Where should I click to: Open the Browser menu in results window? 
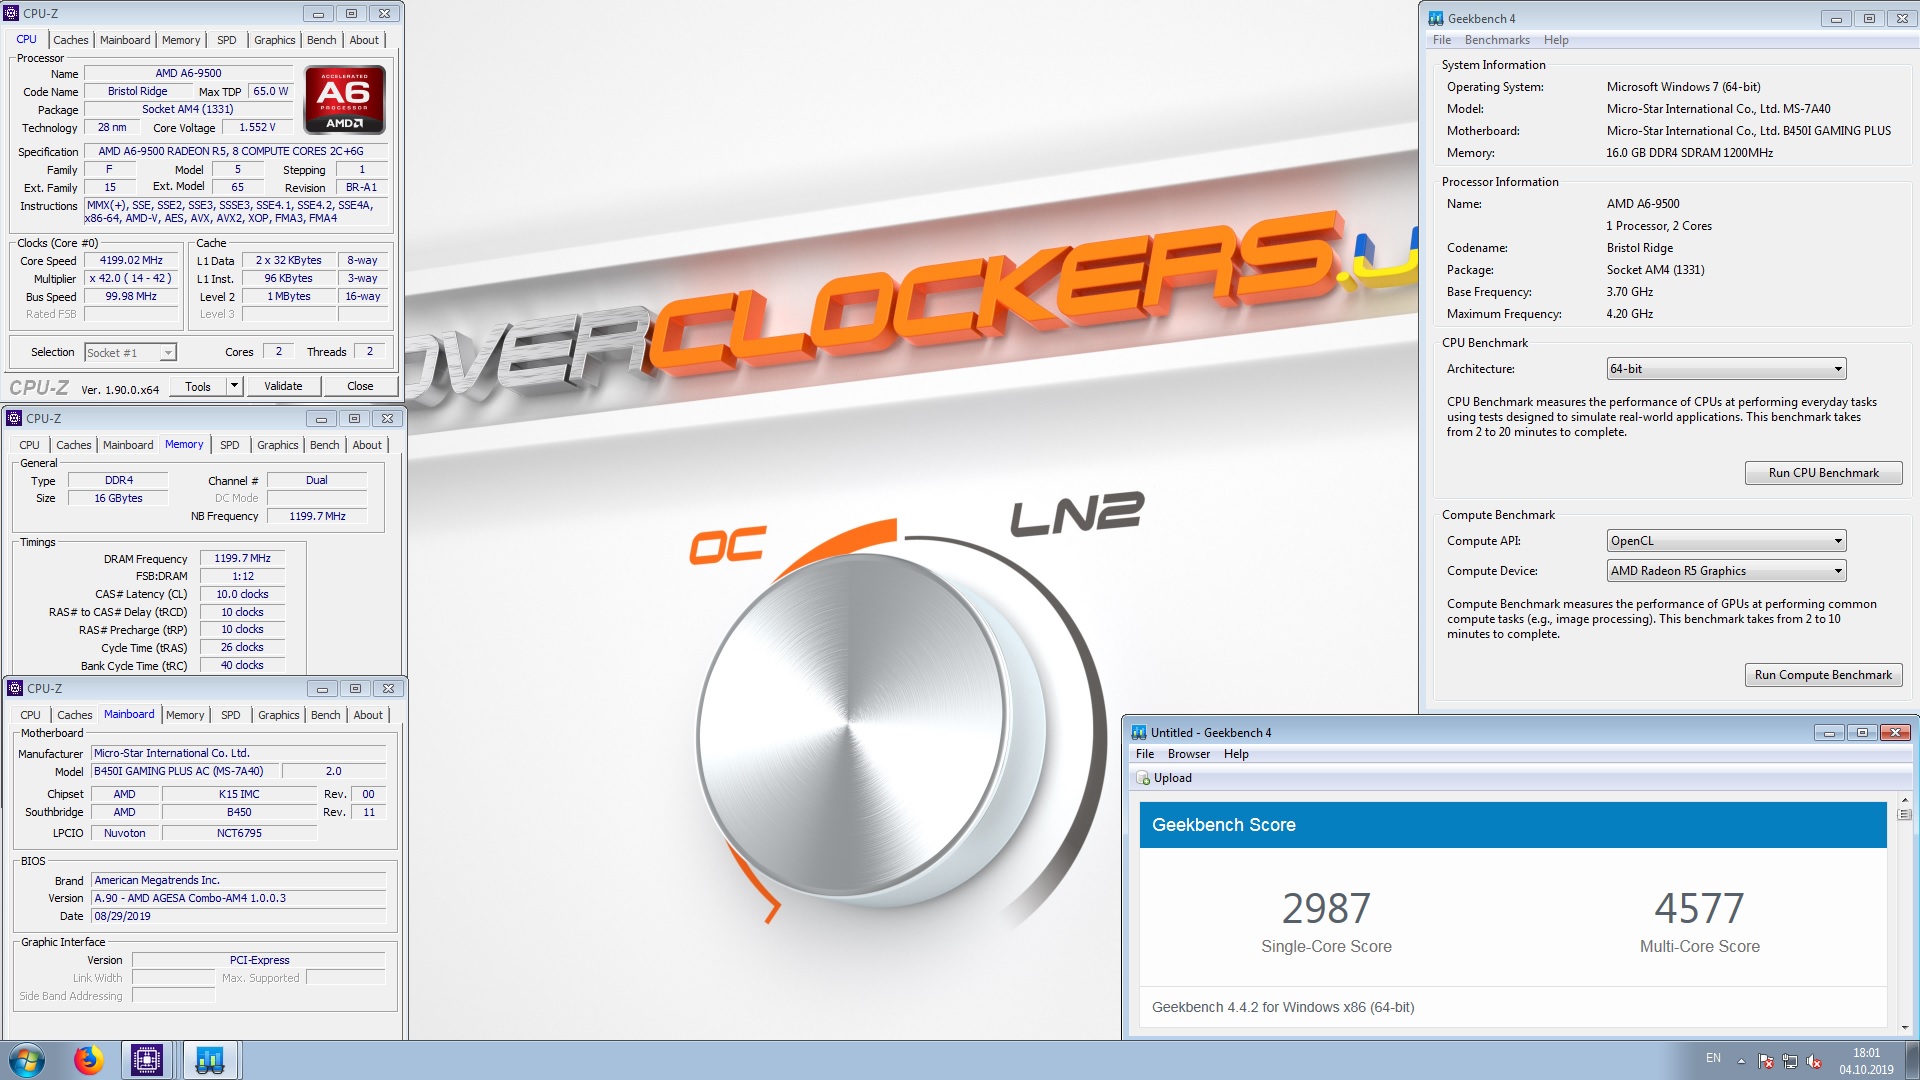point(1188,754)
